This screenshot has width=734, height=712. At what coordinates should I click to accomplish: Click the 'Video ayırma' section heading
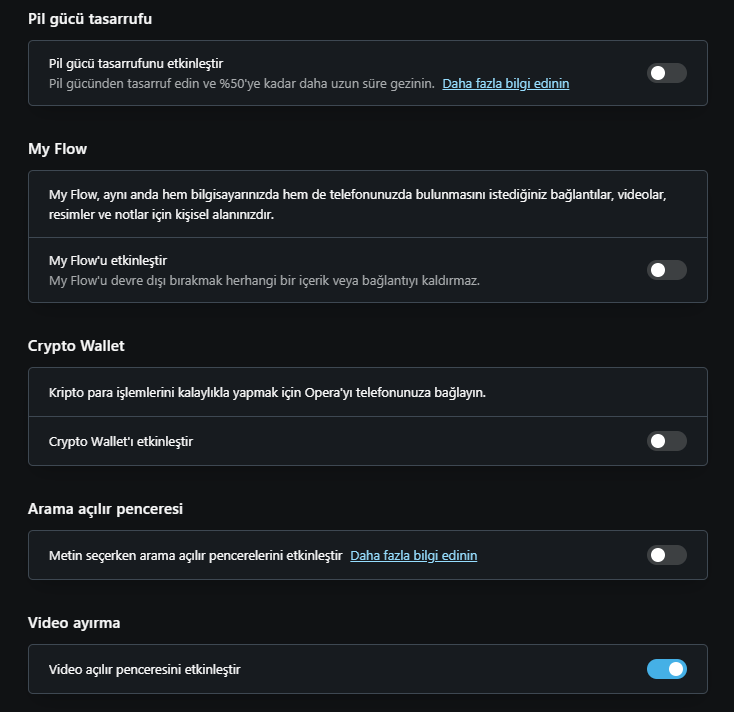pos(74,622)
